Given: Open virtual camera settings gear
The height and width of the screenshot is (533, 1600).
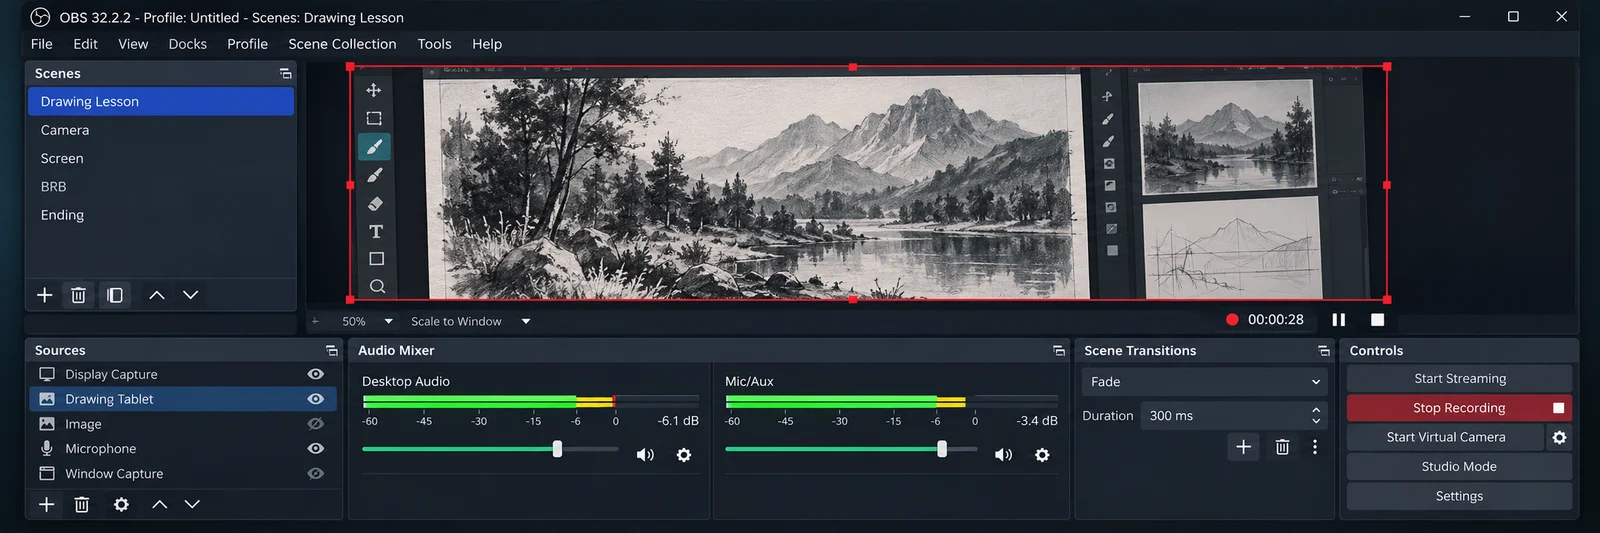Looking at the screenshot, I should [1559, 437].
